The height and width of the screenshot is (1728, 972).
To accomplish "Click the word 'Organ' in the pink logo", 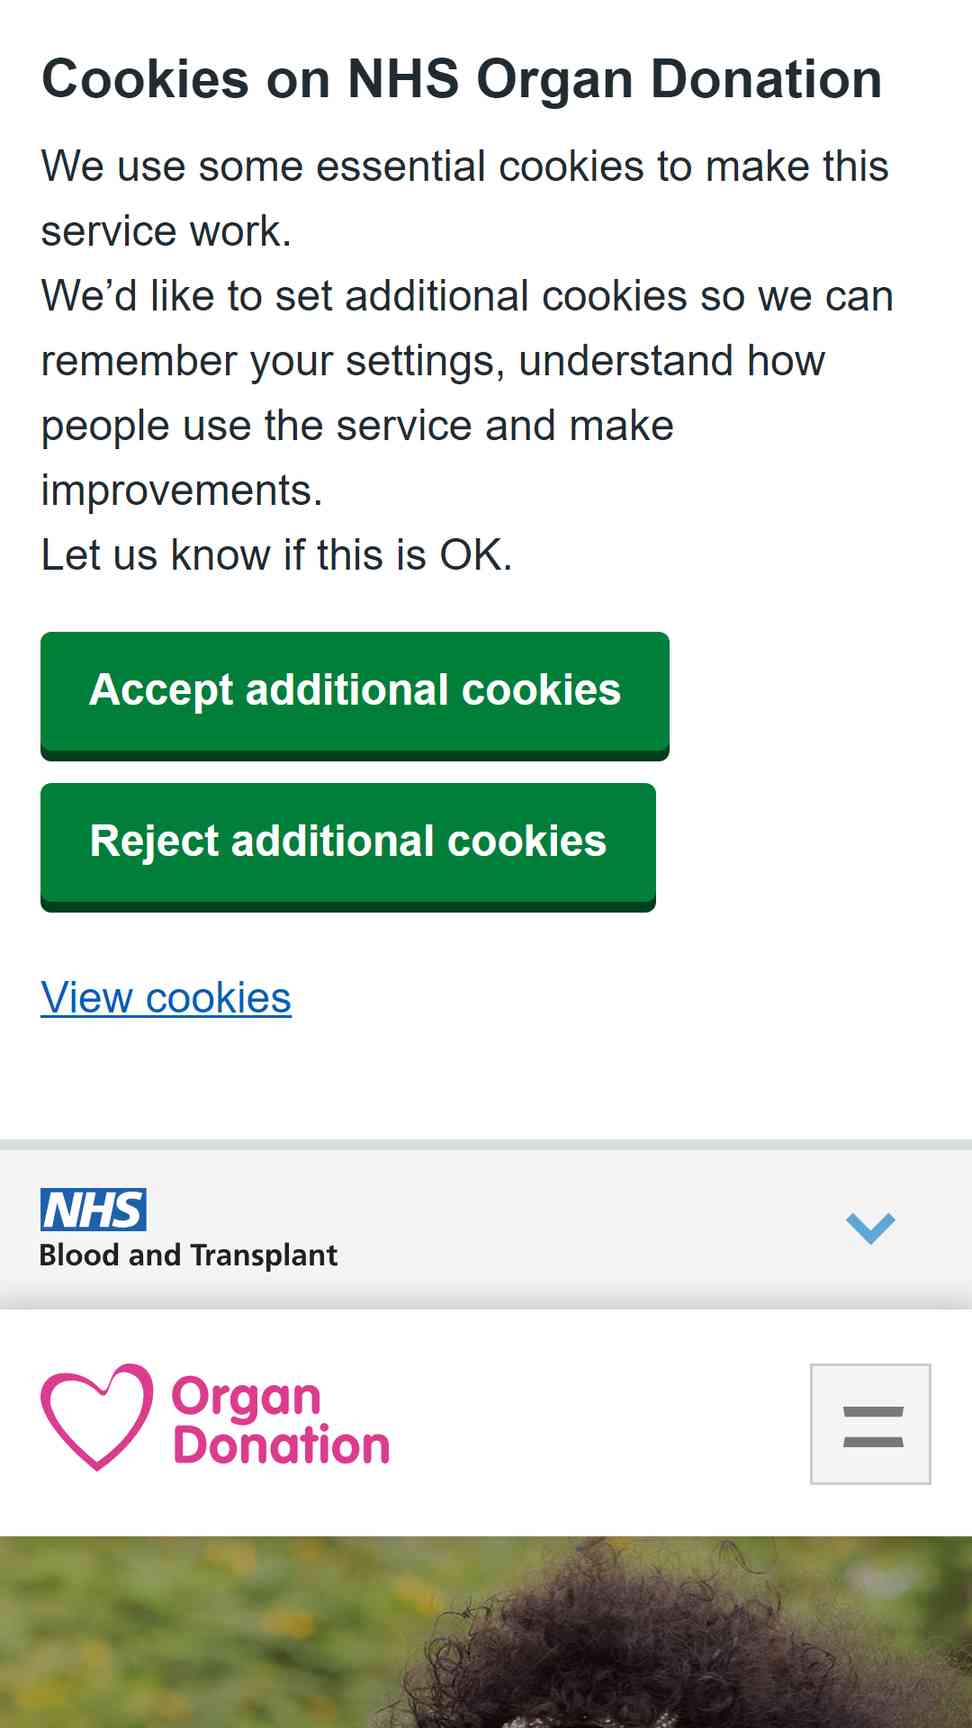I will coord(246,1398).
